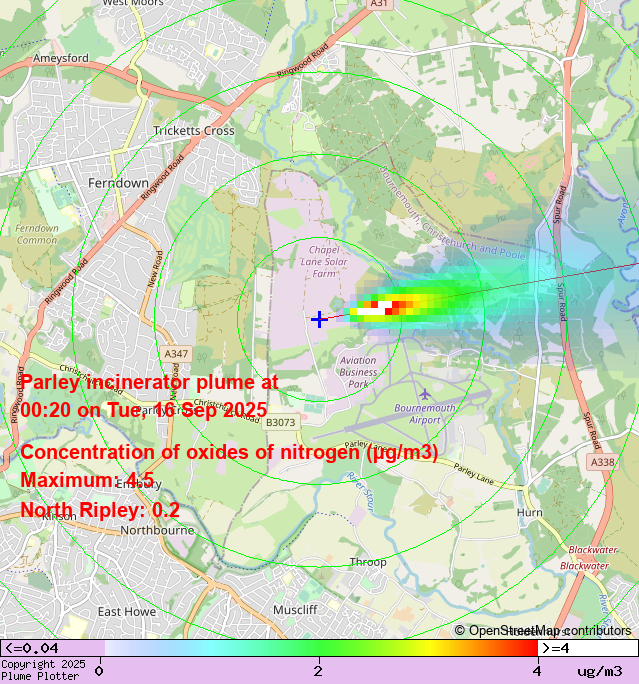Viewport: 639px width, 684px height.
Task: Click the Throop place label
Action: pos(368,562)
